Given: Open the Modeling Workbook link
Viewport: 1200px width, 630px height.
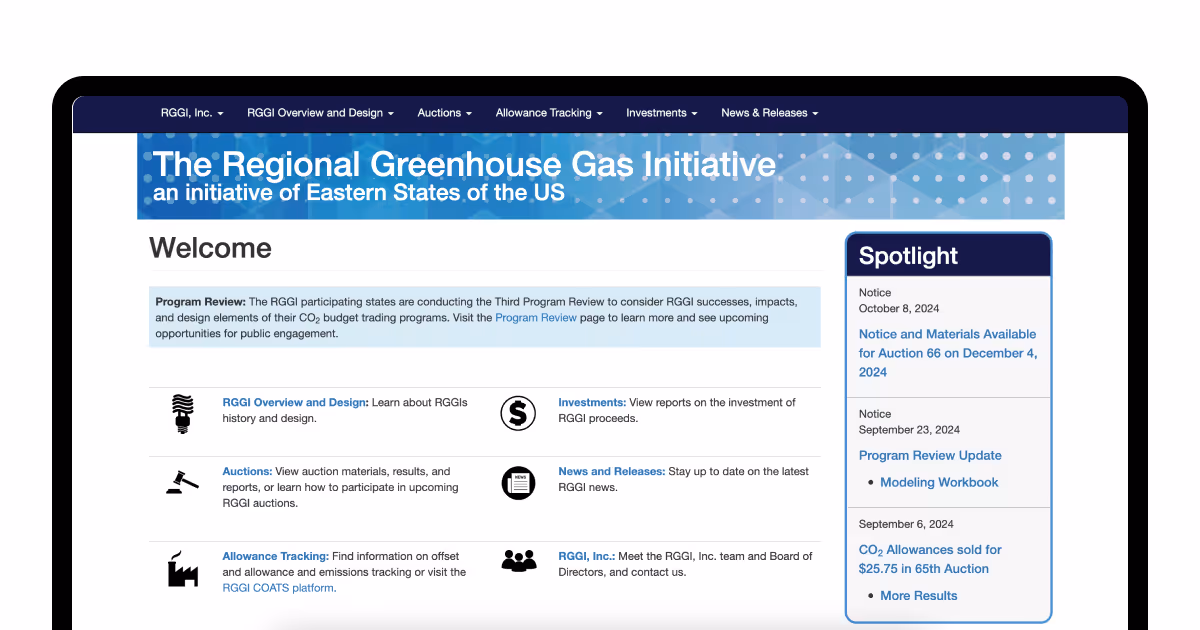Looking at the screenshot, I should [939, 482].
